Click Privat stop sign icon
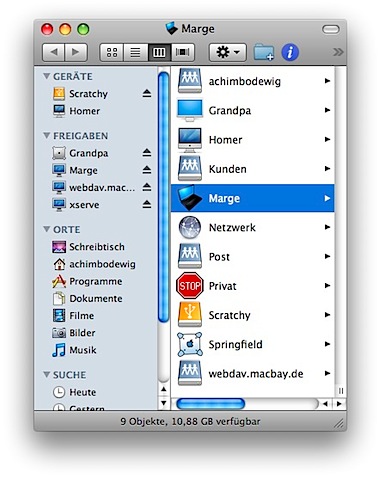The height and width of the screenshot is (478, 380). 190,286
